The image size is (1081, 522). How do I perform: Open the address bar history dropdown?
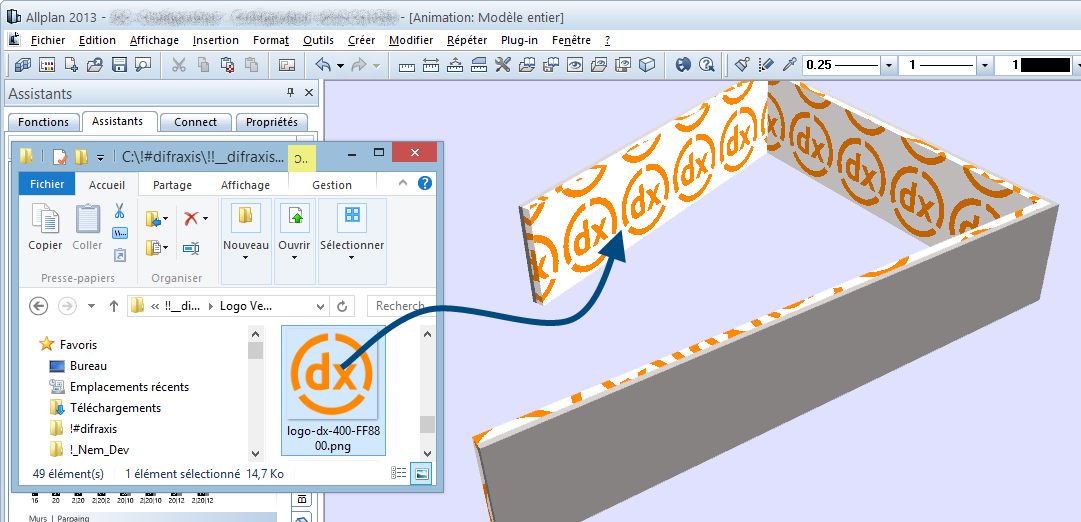tap(321, 305)
